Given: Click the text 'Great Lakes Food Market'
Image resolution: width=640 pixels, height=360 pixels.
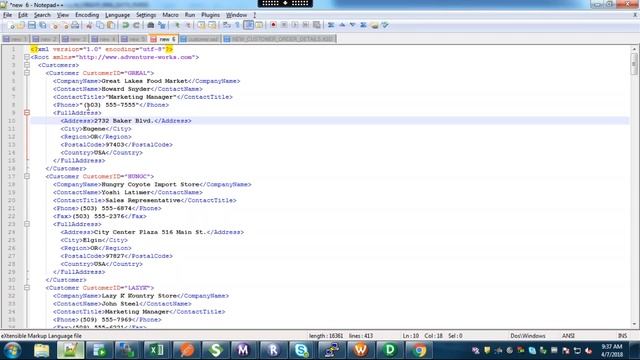Looking at the screenshot, I should pos(144,81).
